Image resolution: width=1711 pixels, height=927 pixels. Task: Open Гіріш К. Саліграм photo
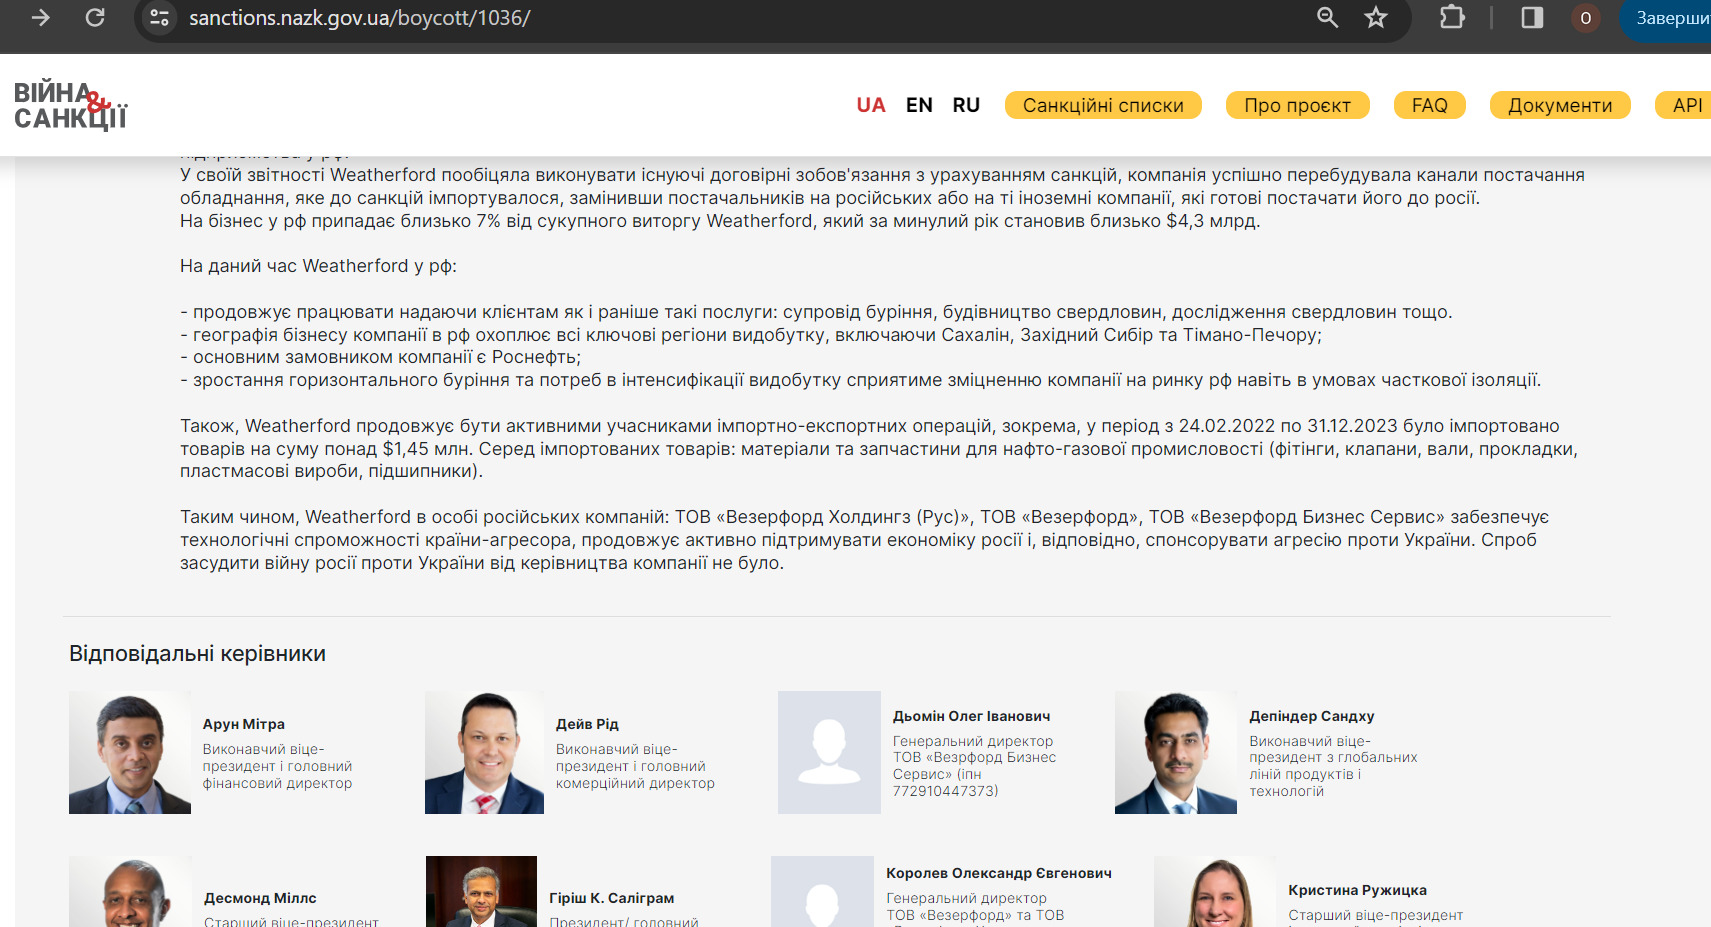(481, 892)
